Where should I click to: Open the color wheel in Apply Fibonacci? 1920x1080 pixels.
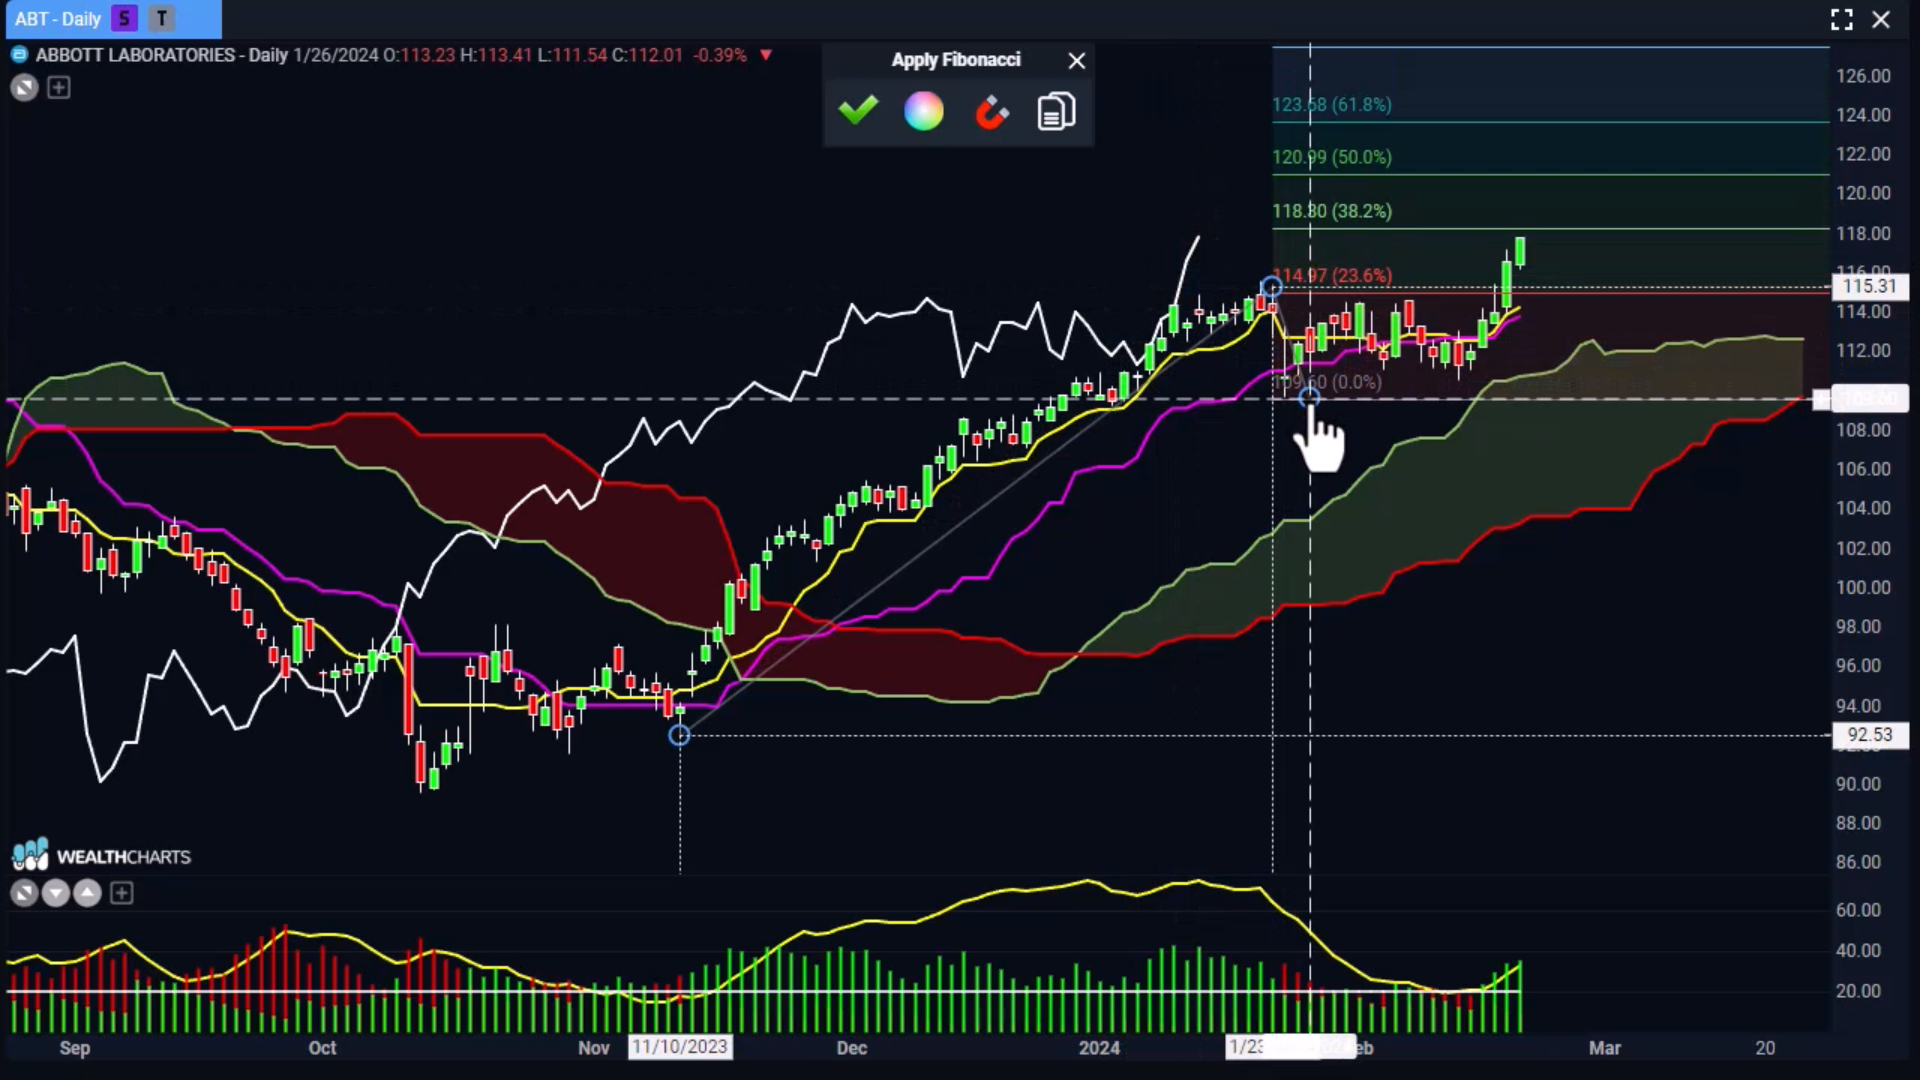coord(924,111)
